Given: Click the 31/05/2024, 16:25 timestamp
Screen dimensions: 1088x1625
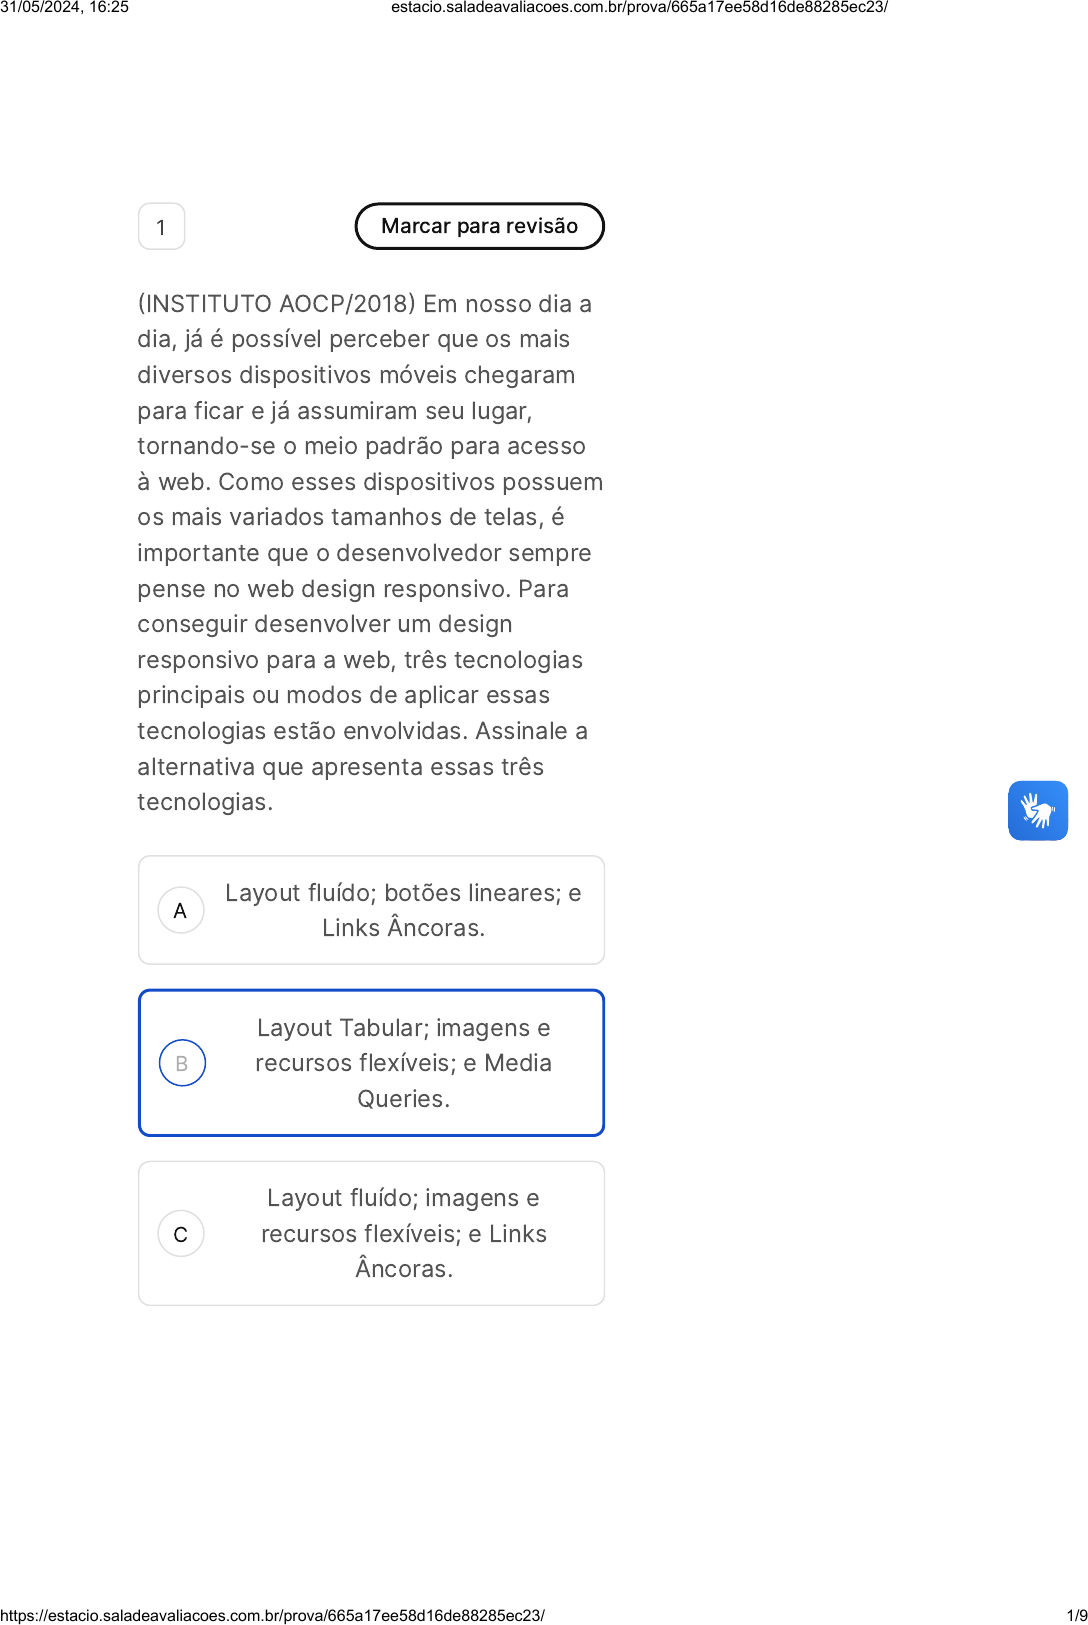Looking at the screenshot, I should click(64, 8).
